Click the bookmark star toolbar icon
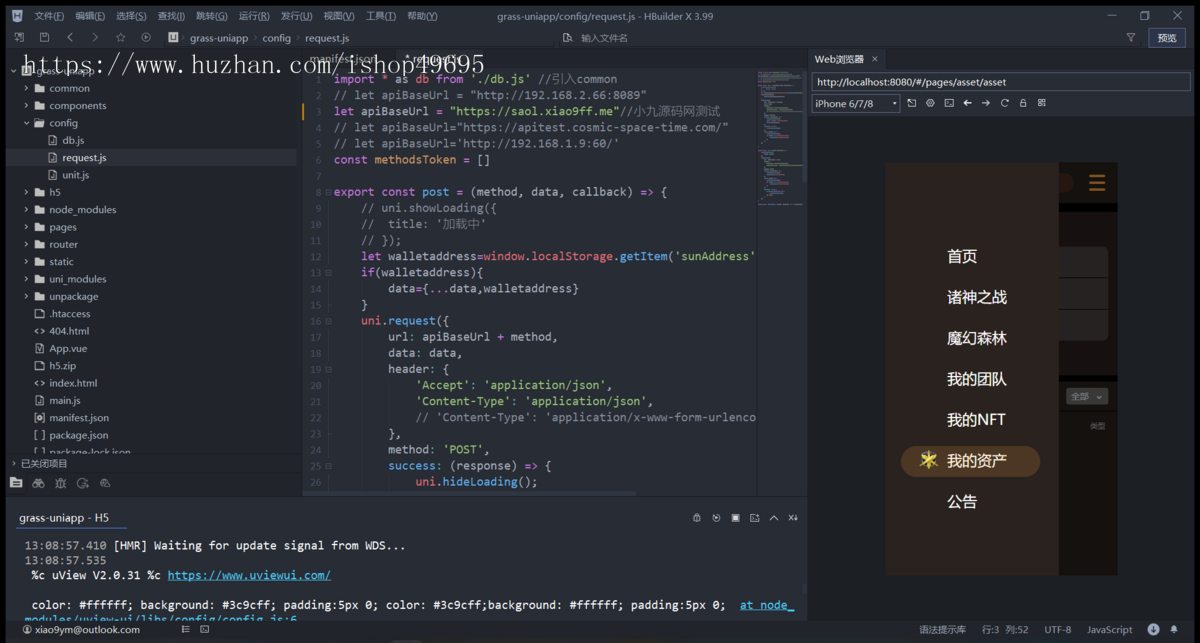The width and height of the screenshot is (1200, 643). point(121,37)
